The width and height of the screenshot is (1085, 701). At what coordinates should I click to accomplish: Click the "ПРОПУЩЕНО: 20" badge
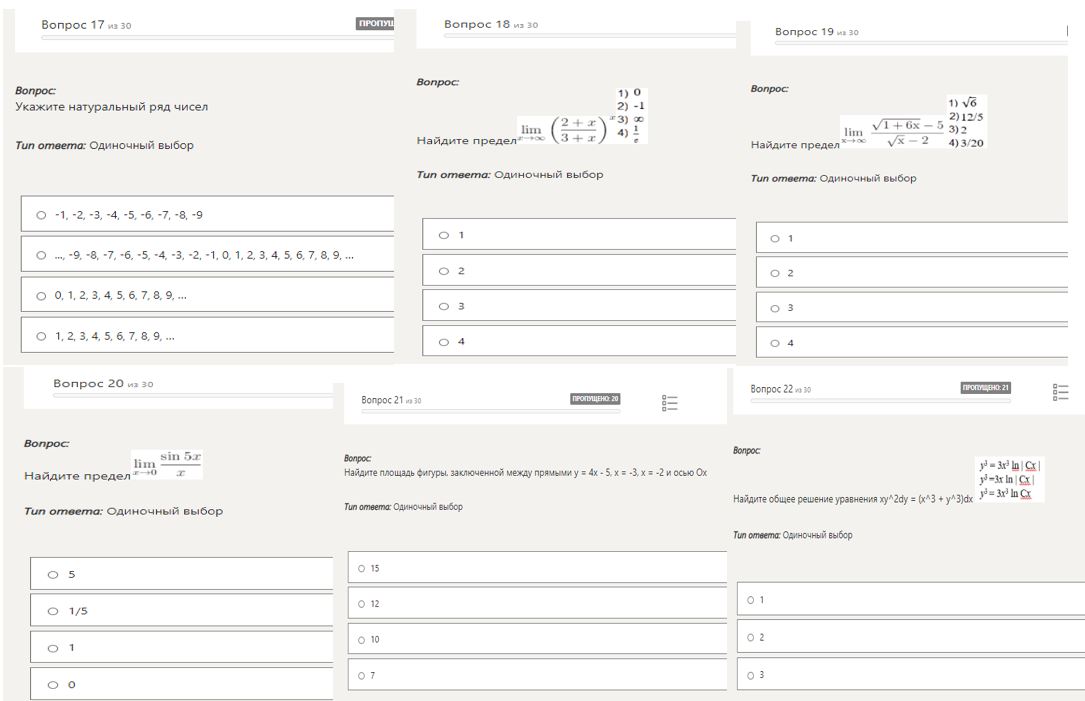(x=595, y=400)
